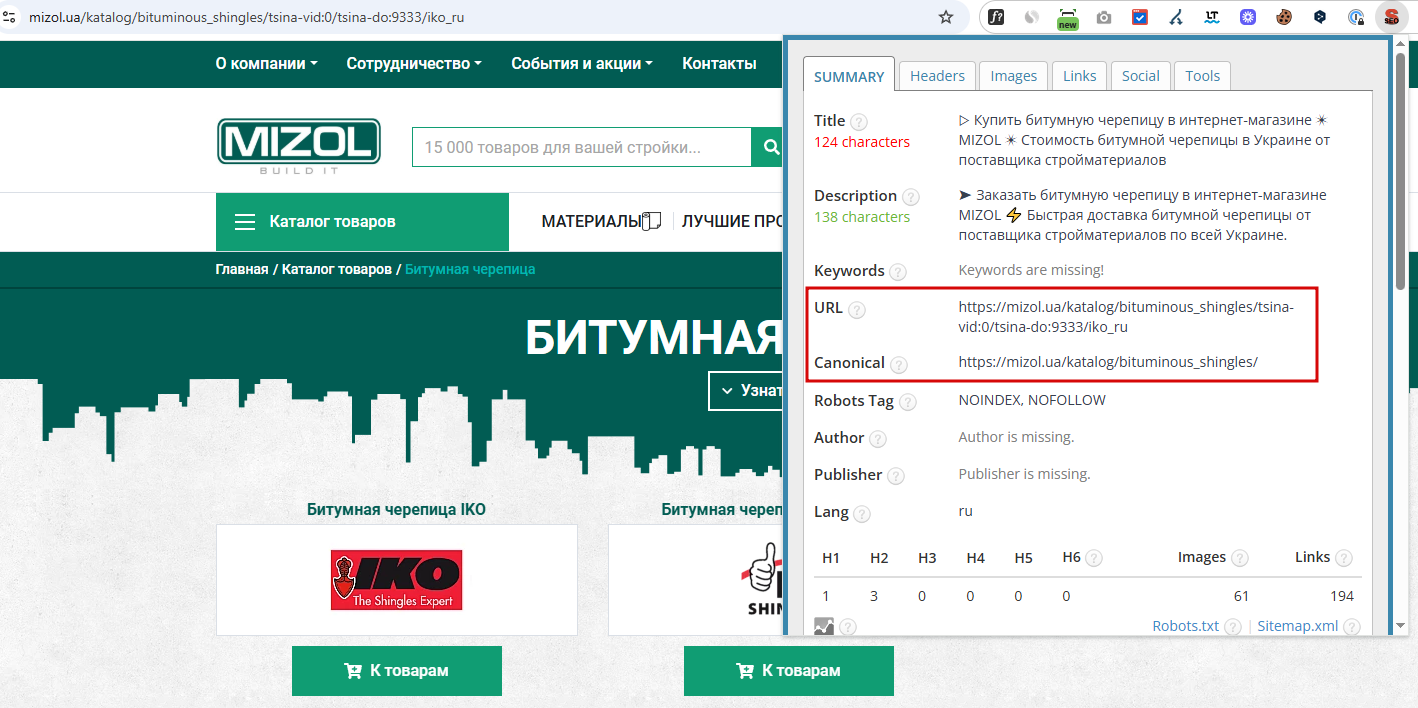Open the lock-badge circular extension icon
Screen dimensions: 1418x708
coord(1356,17)
